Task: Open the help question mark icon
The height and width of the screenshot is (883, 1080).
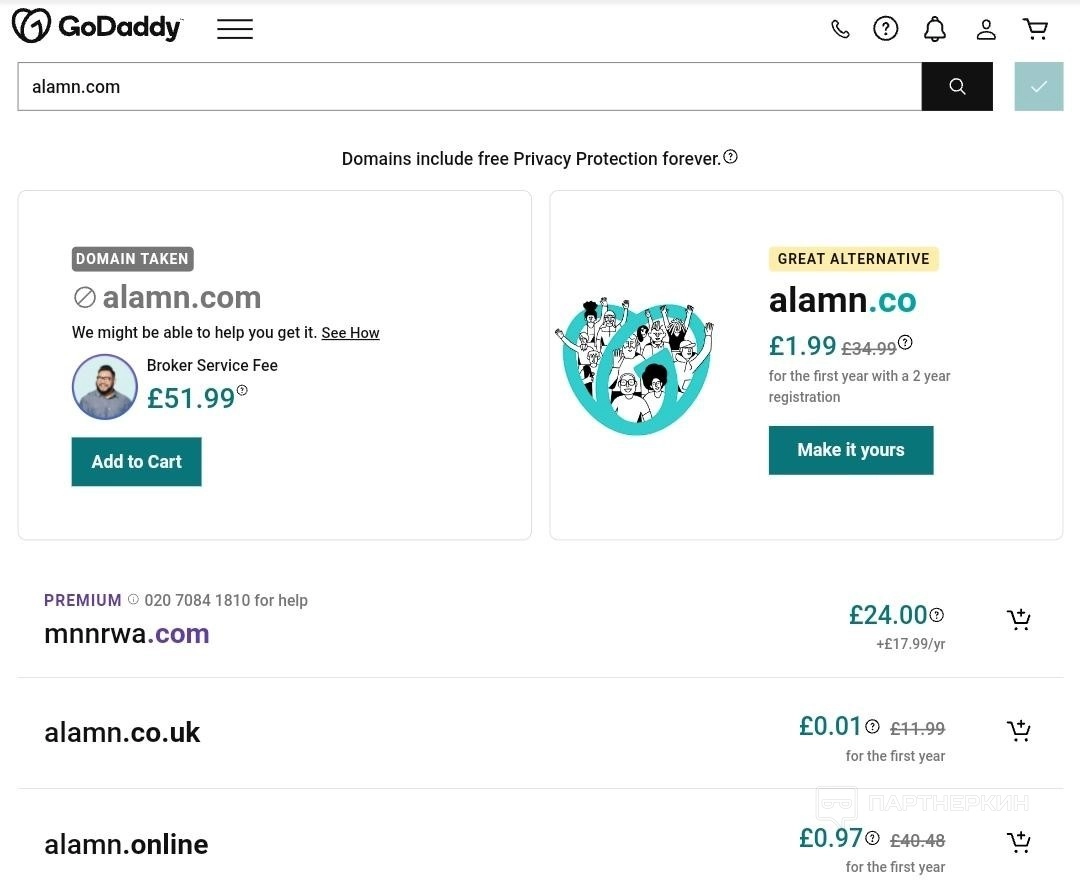Action: click(886, 29)
